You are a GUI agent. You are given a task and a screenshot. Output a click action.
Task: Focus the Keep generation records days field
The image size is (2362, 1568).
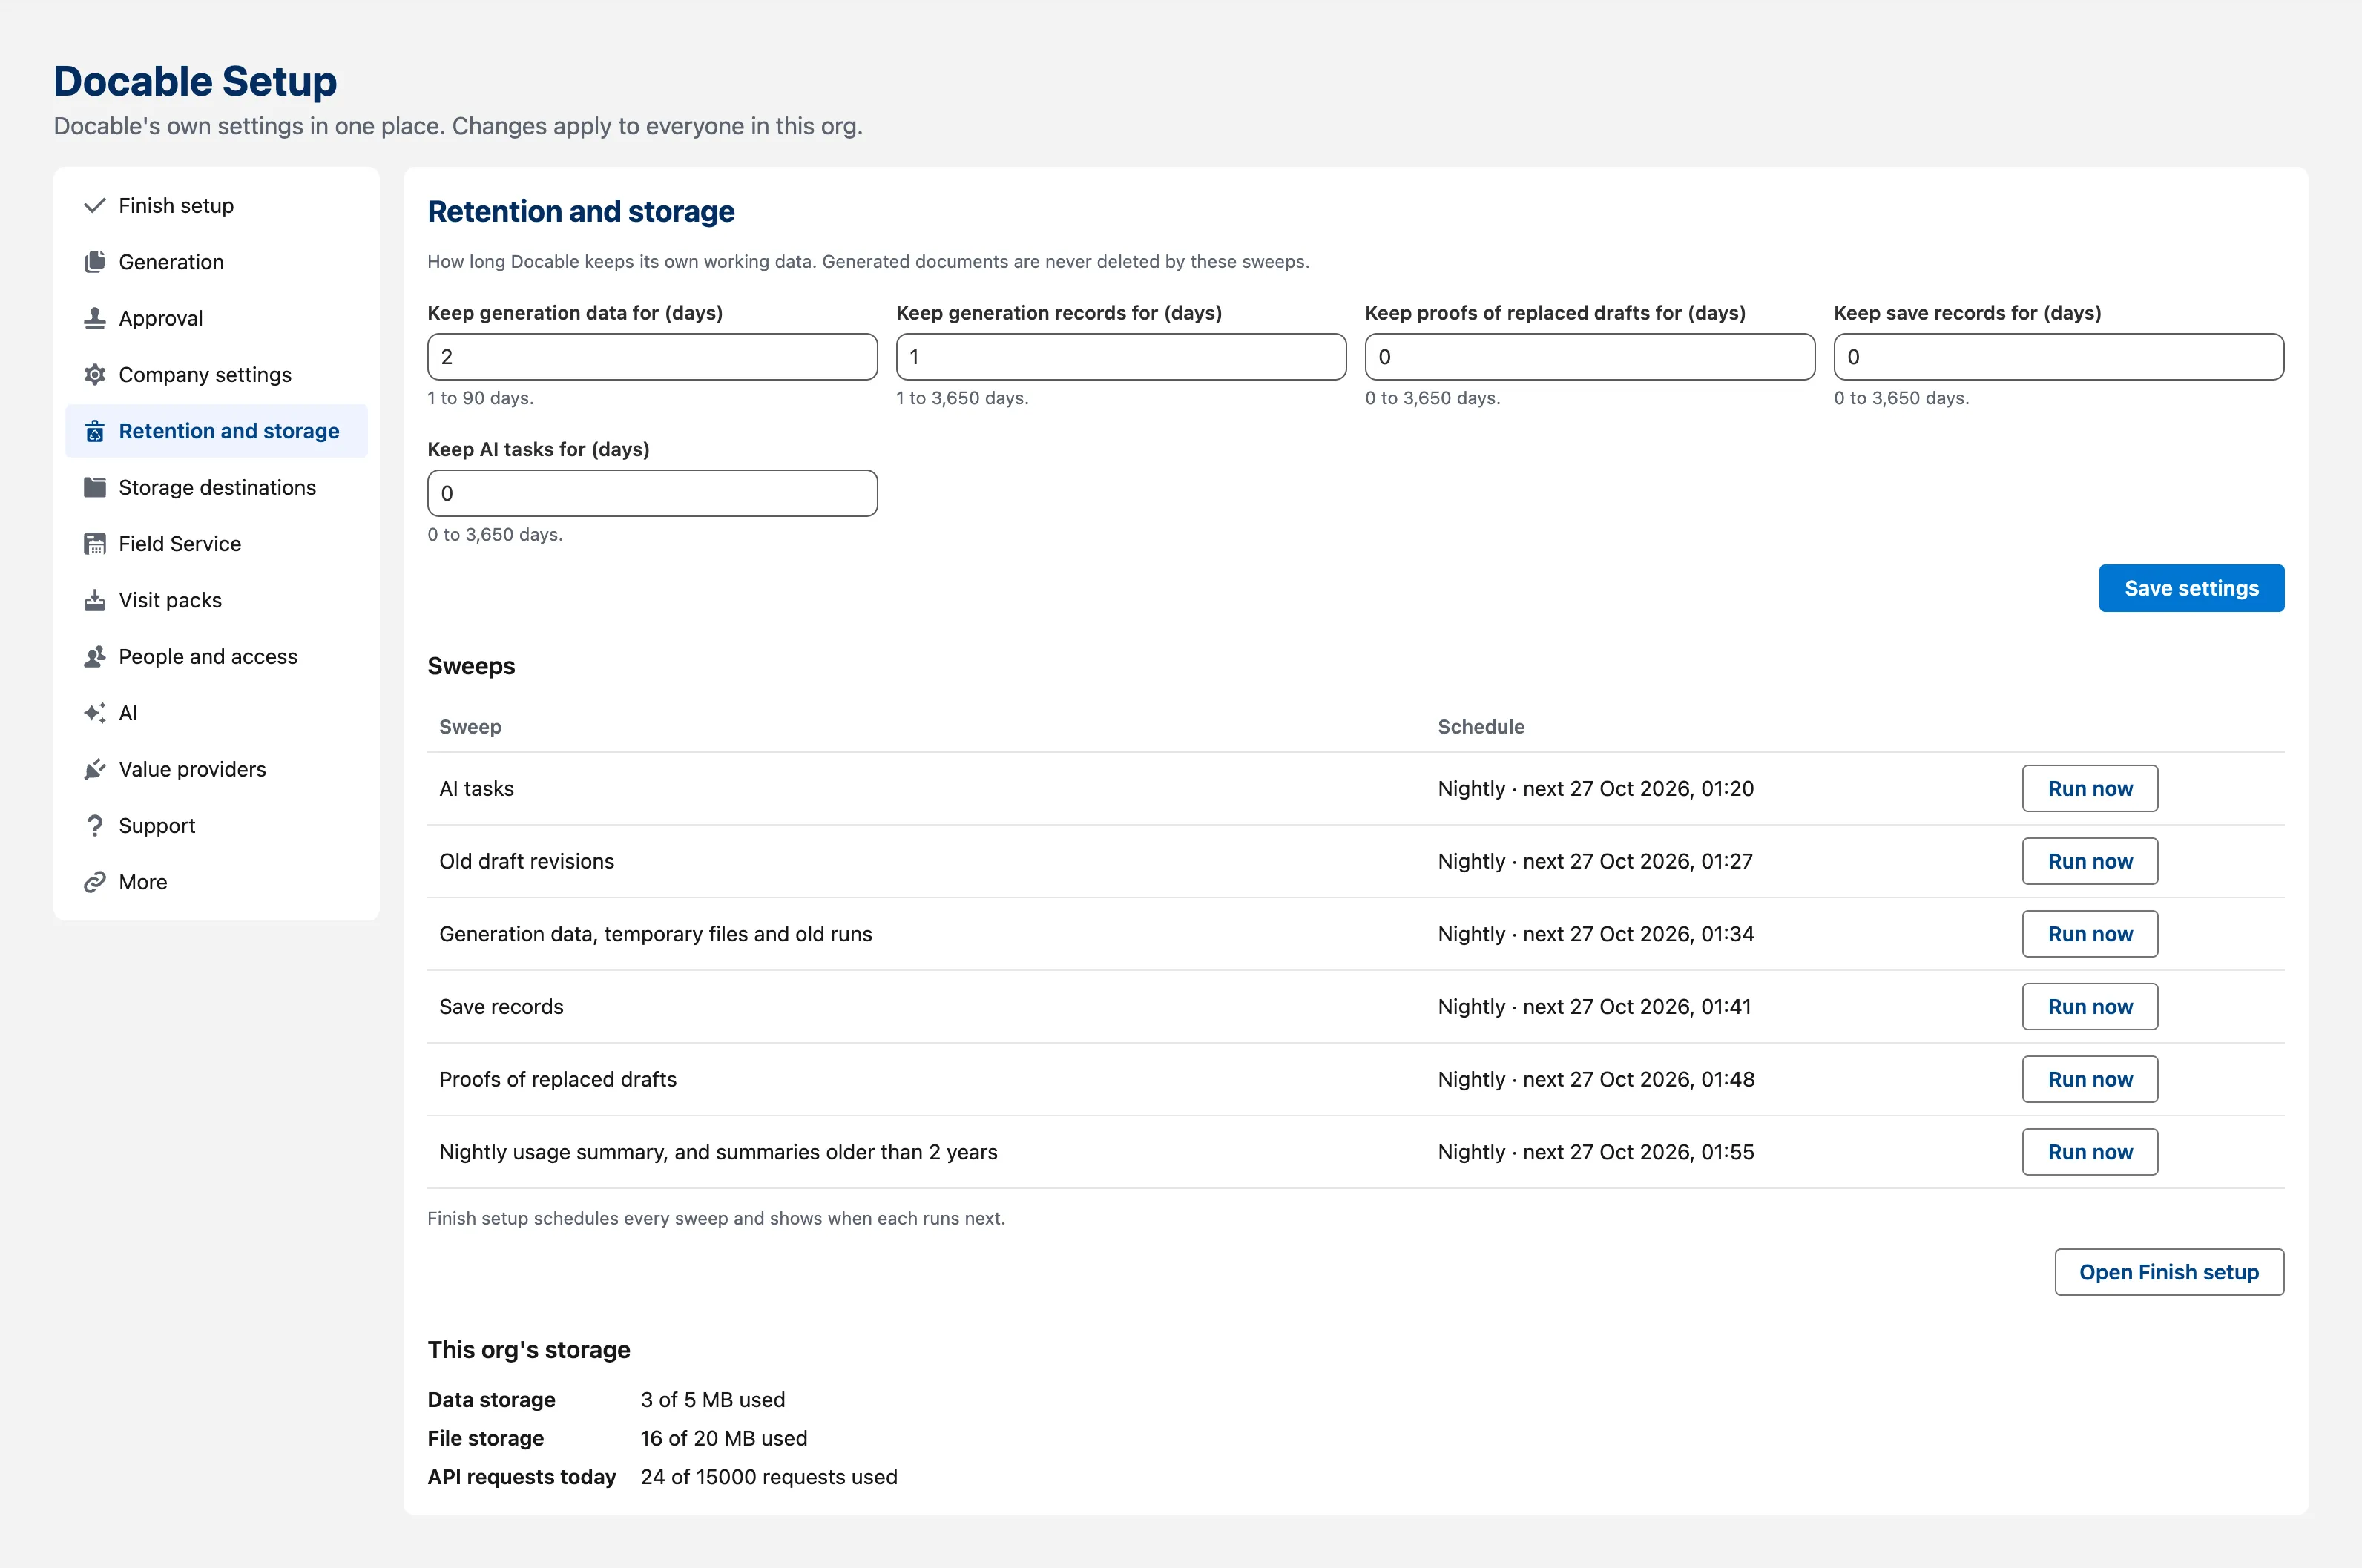tap(1121, 357)
